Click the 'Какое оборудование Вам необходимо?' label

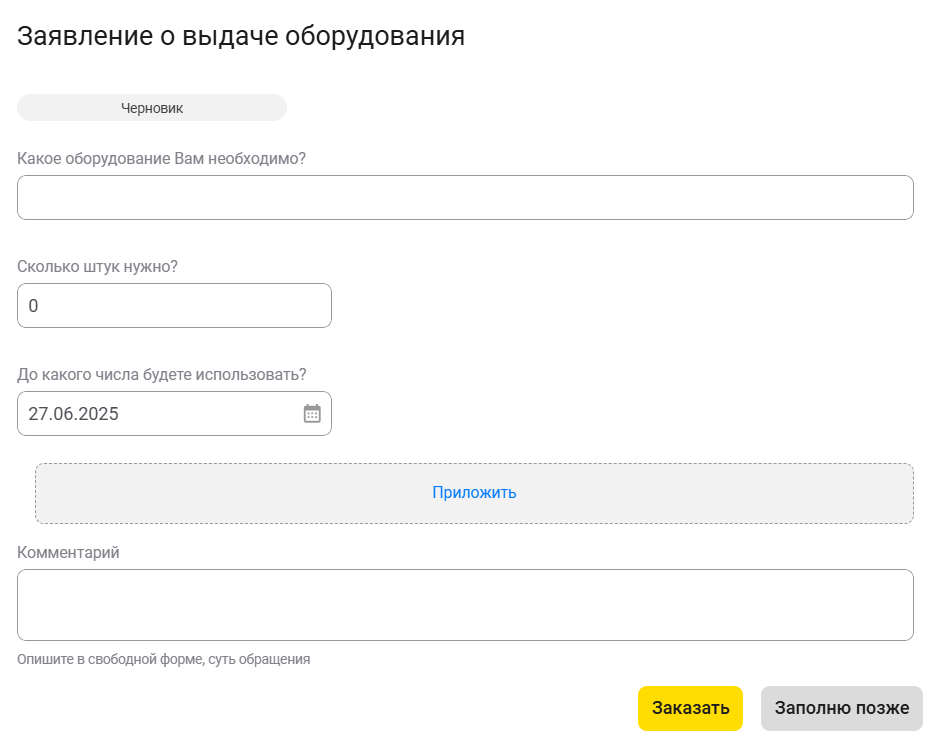click(x=162, y=159)
